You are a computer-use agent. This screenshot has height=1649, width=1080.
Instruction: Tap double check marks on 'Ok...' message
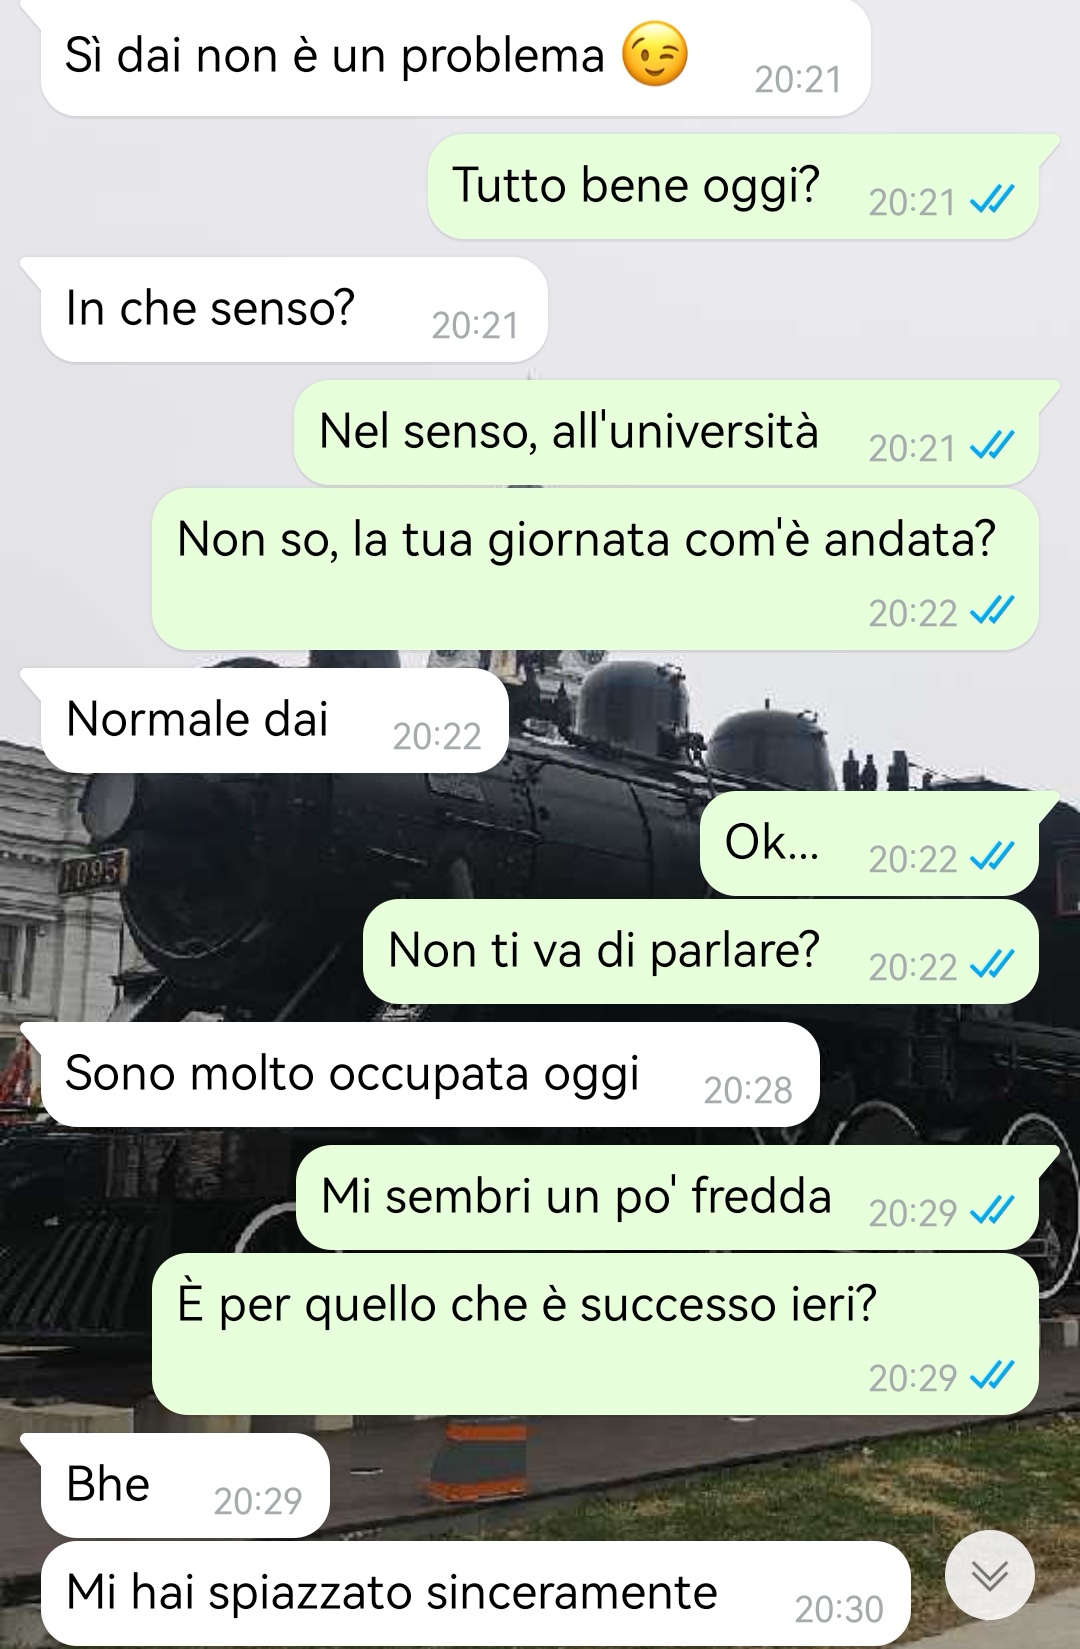click(x=993, y=857)
